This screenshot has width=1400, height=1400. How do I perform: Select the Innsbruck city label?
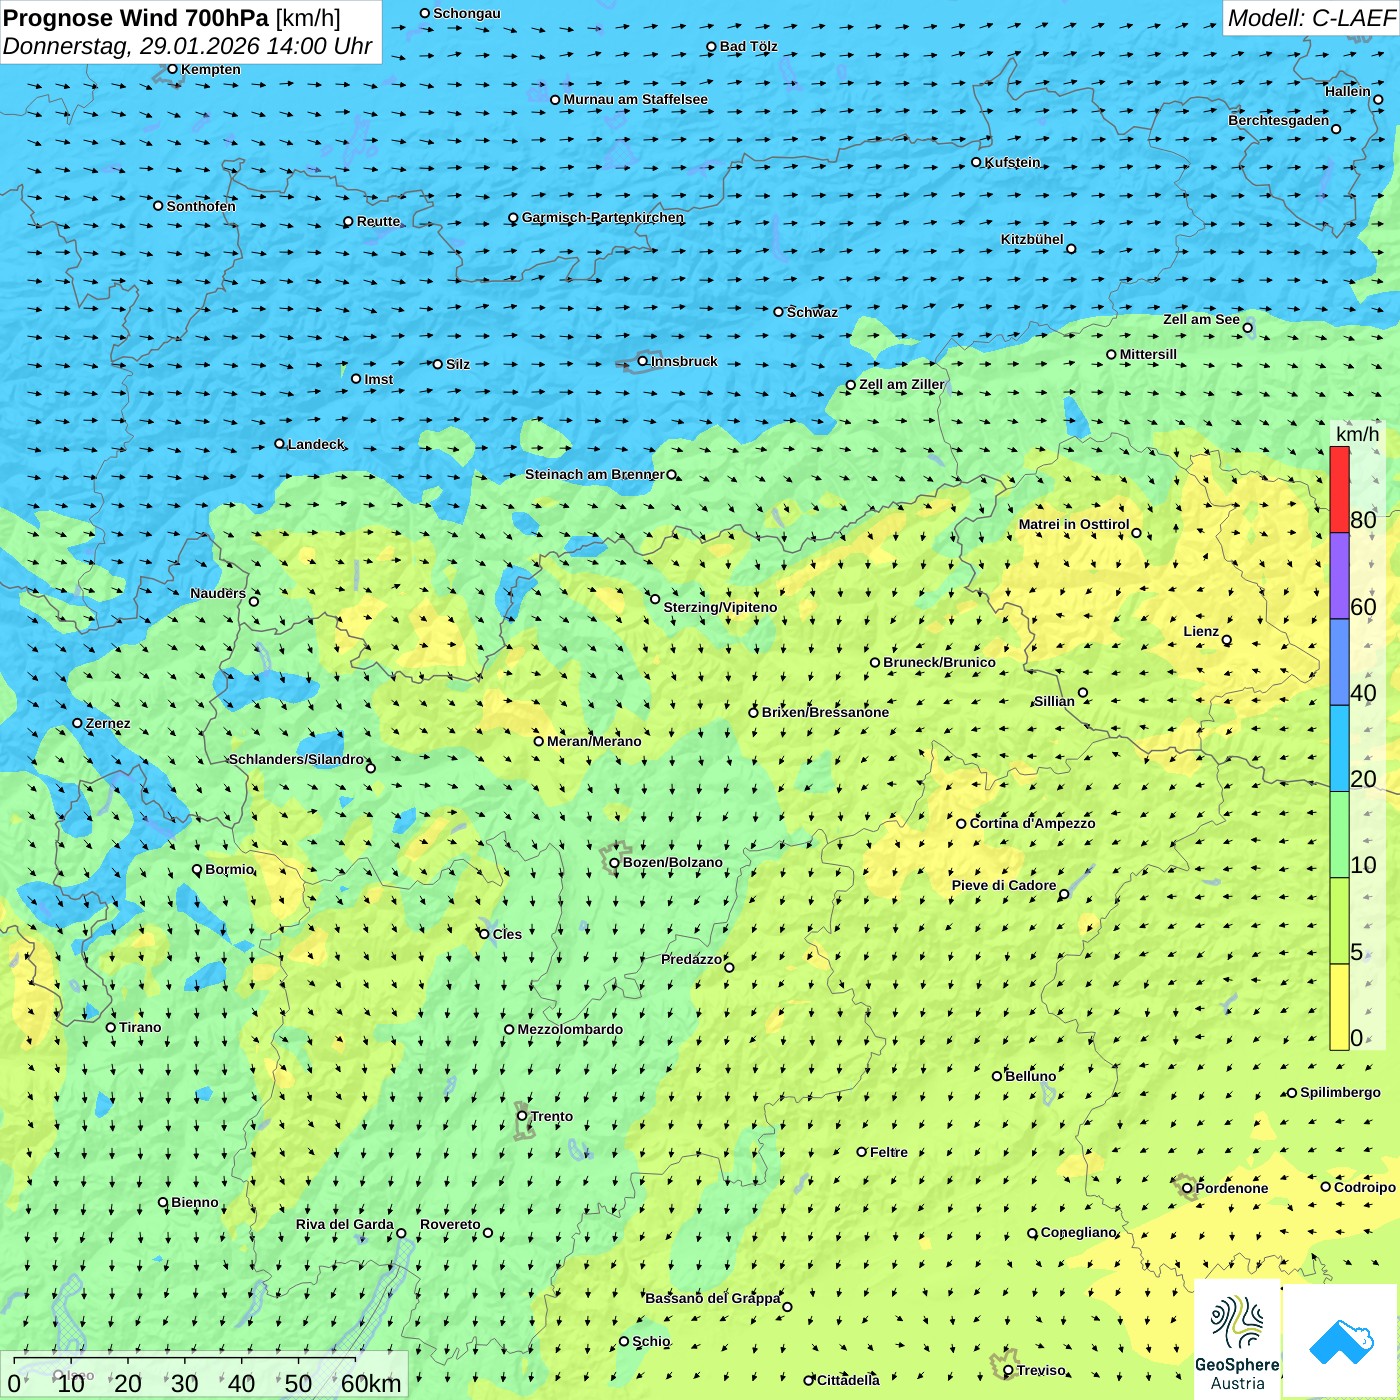[684, 361]
